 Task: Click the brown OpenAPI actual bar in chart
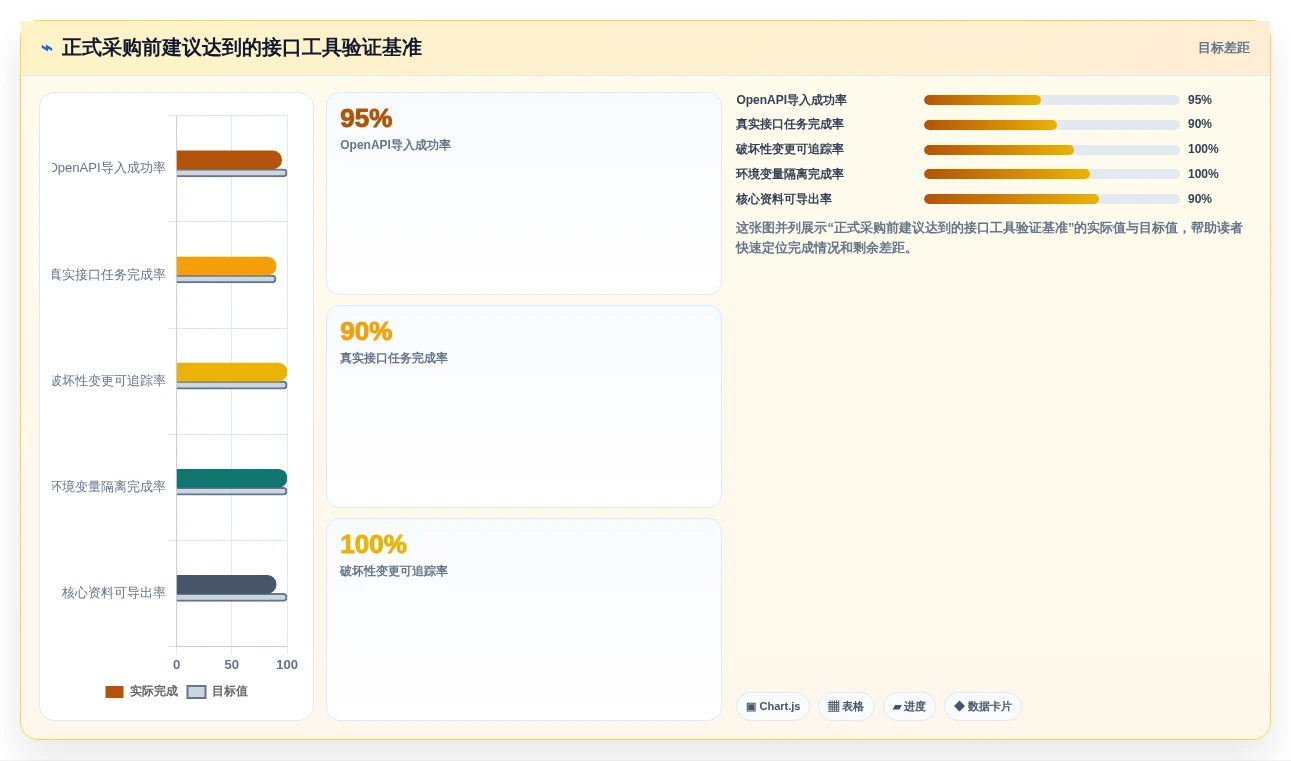pyautogui.click(x=229, y=160)
